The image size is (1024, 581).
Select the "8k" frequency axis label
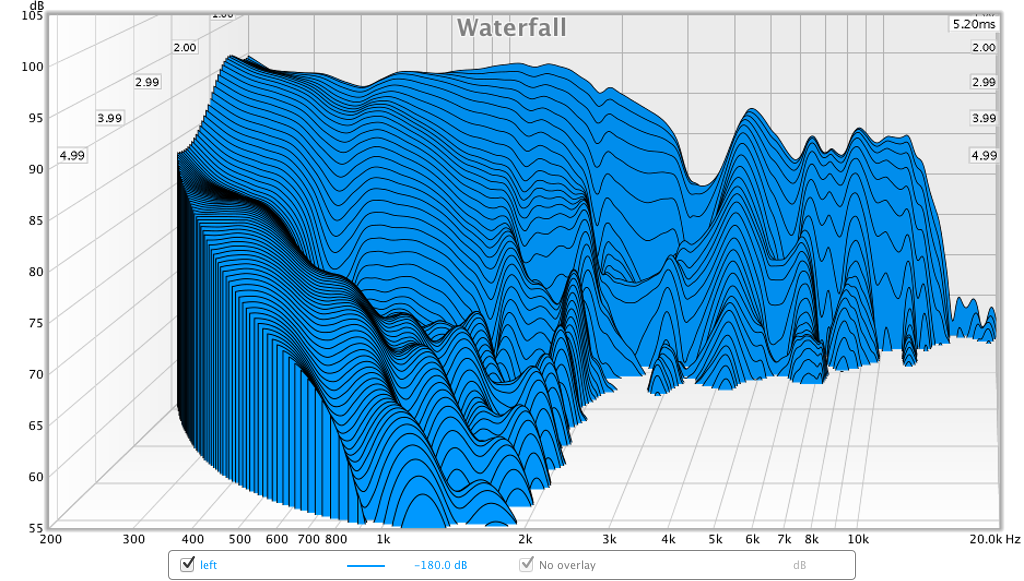click(x=811, y=539)
